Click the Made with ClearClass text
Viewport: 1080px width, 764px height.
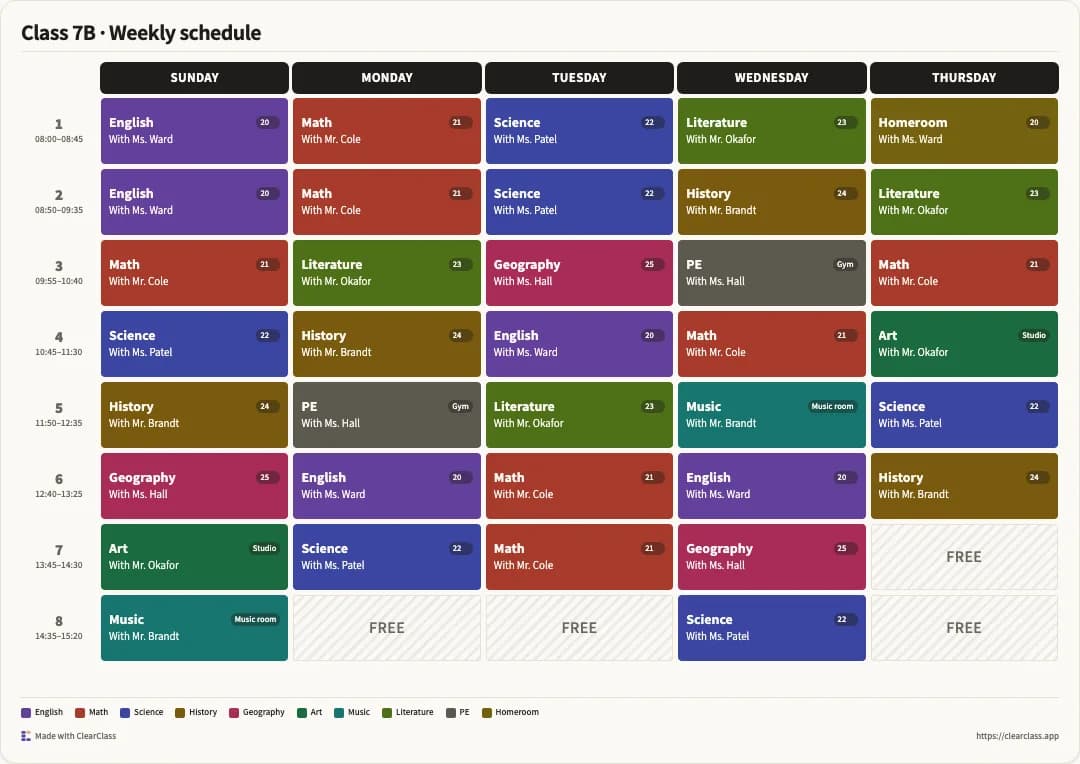point(76,736)
